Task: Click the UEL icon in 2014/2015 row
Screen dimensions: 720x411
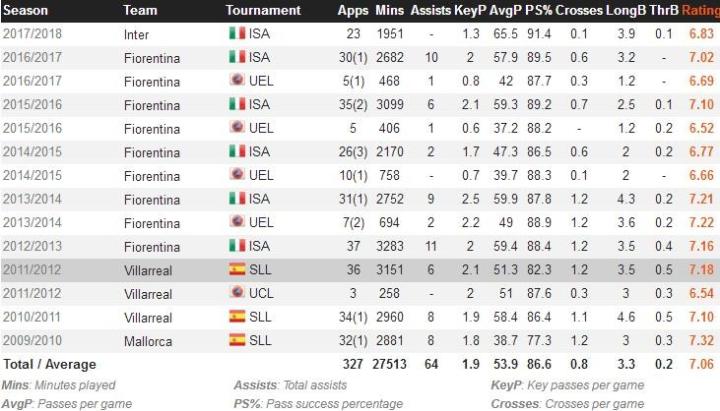Action: pyautogui.click(x=236, y=175)
